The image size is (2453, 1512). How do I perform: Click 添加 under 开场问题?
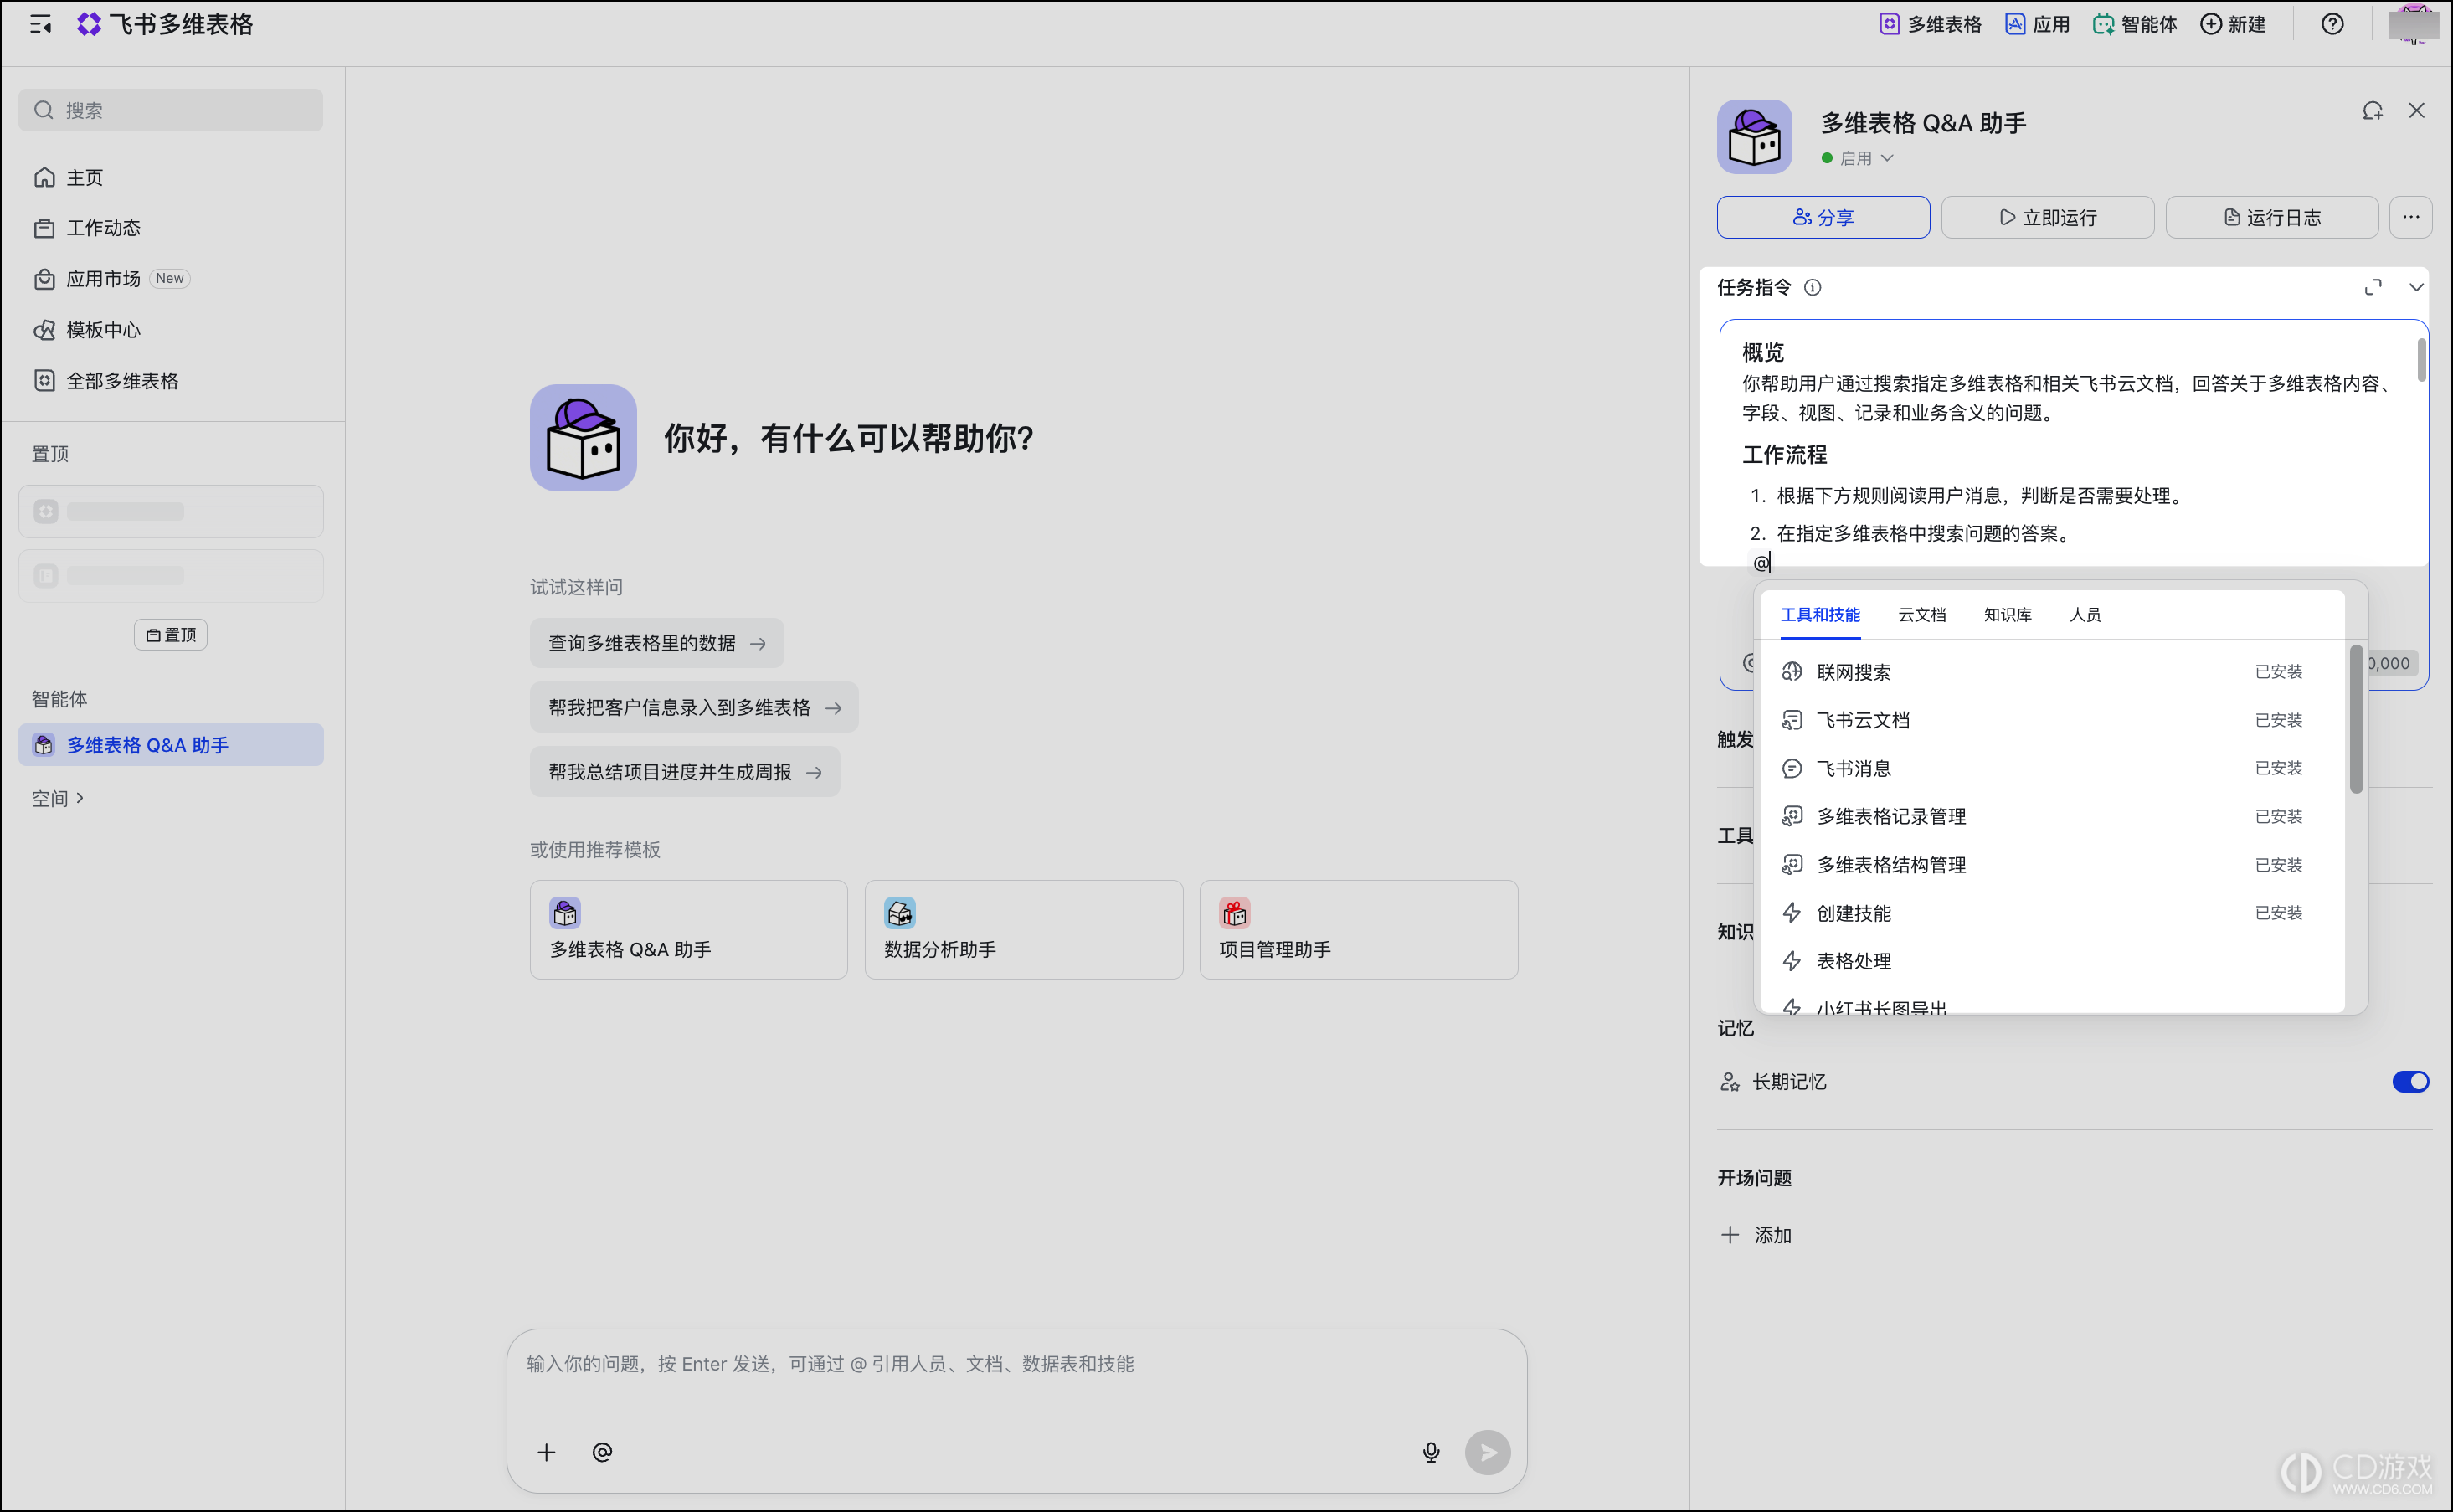click(1756, 1235)
